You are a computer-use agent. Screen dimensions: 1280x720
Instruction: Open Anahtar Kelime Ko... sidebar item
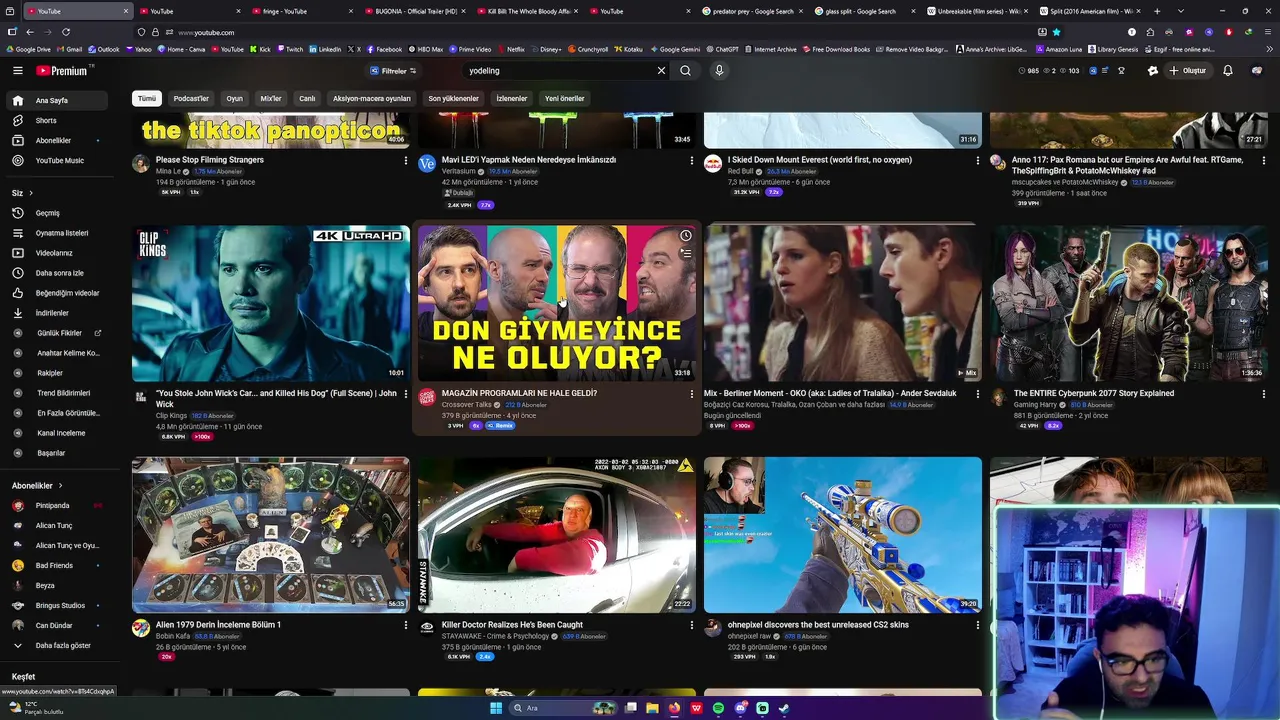(x=58, y=353)
